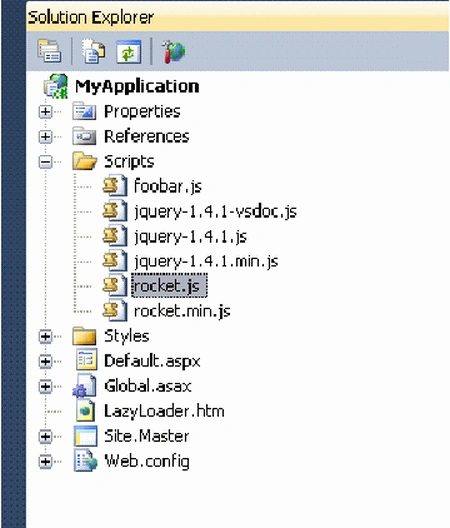Open the ASP.NET Configuration globe icon
This screenshot has height=528, width=450.
coord(173,52)
